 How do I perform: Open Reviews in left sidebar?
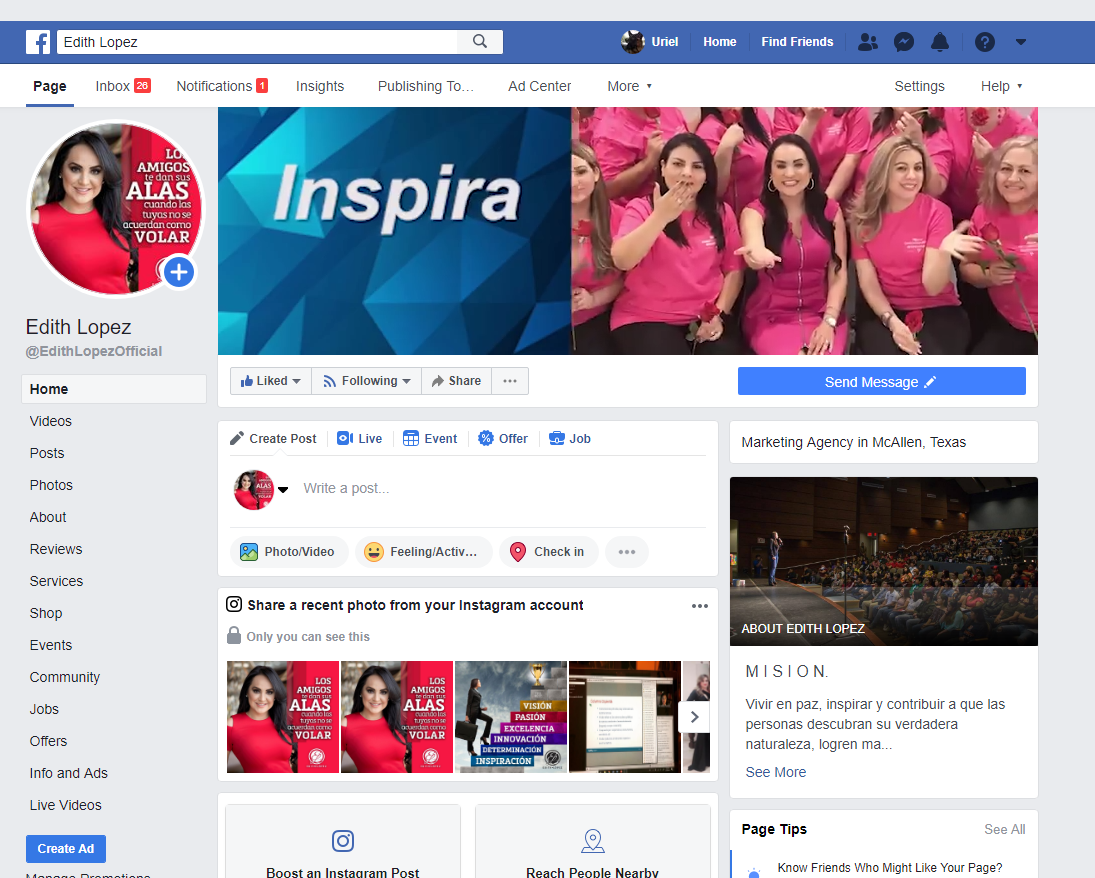[x=56, y=550]
